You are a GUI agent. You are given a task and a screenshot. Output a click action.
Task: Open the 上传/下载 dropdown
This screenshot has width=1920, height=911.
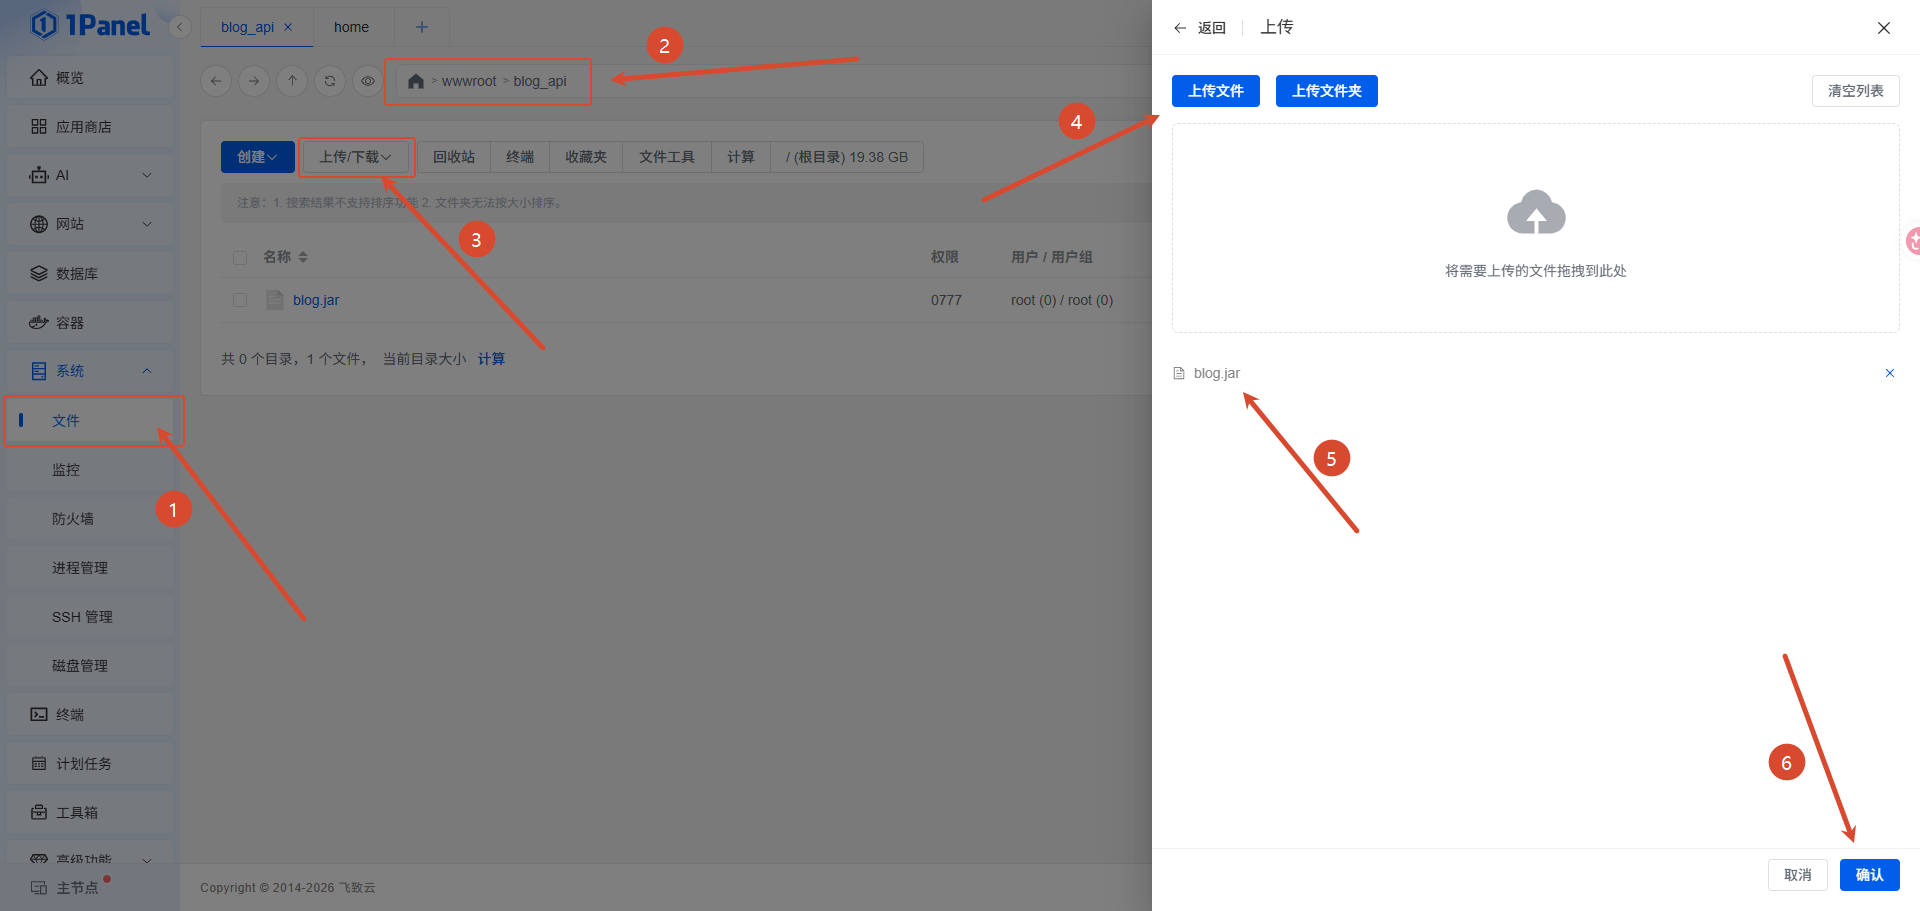(355, 157)
